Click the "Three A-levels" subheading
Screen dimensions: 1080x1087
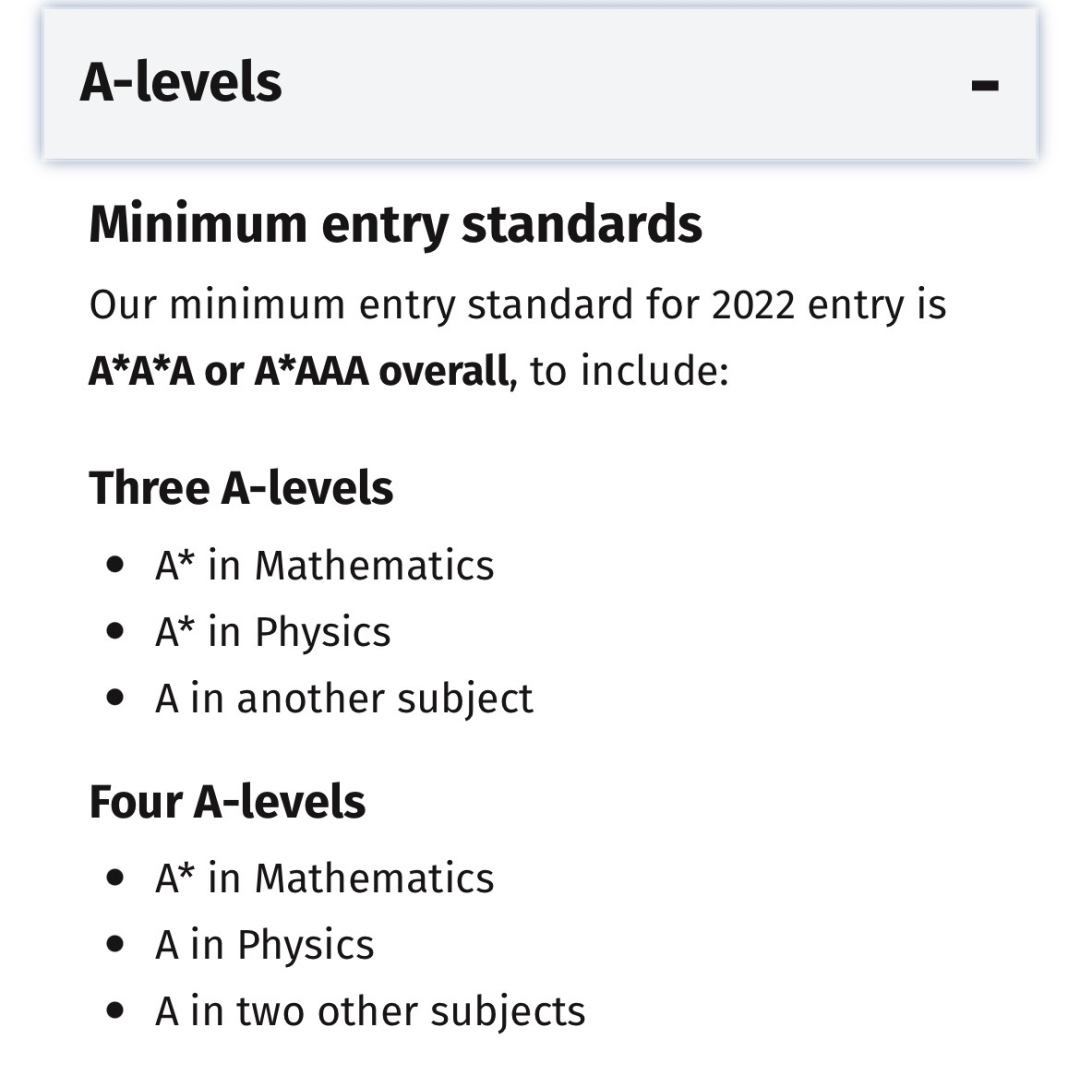(241, 489)
